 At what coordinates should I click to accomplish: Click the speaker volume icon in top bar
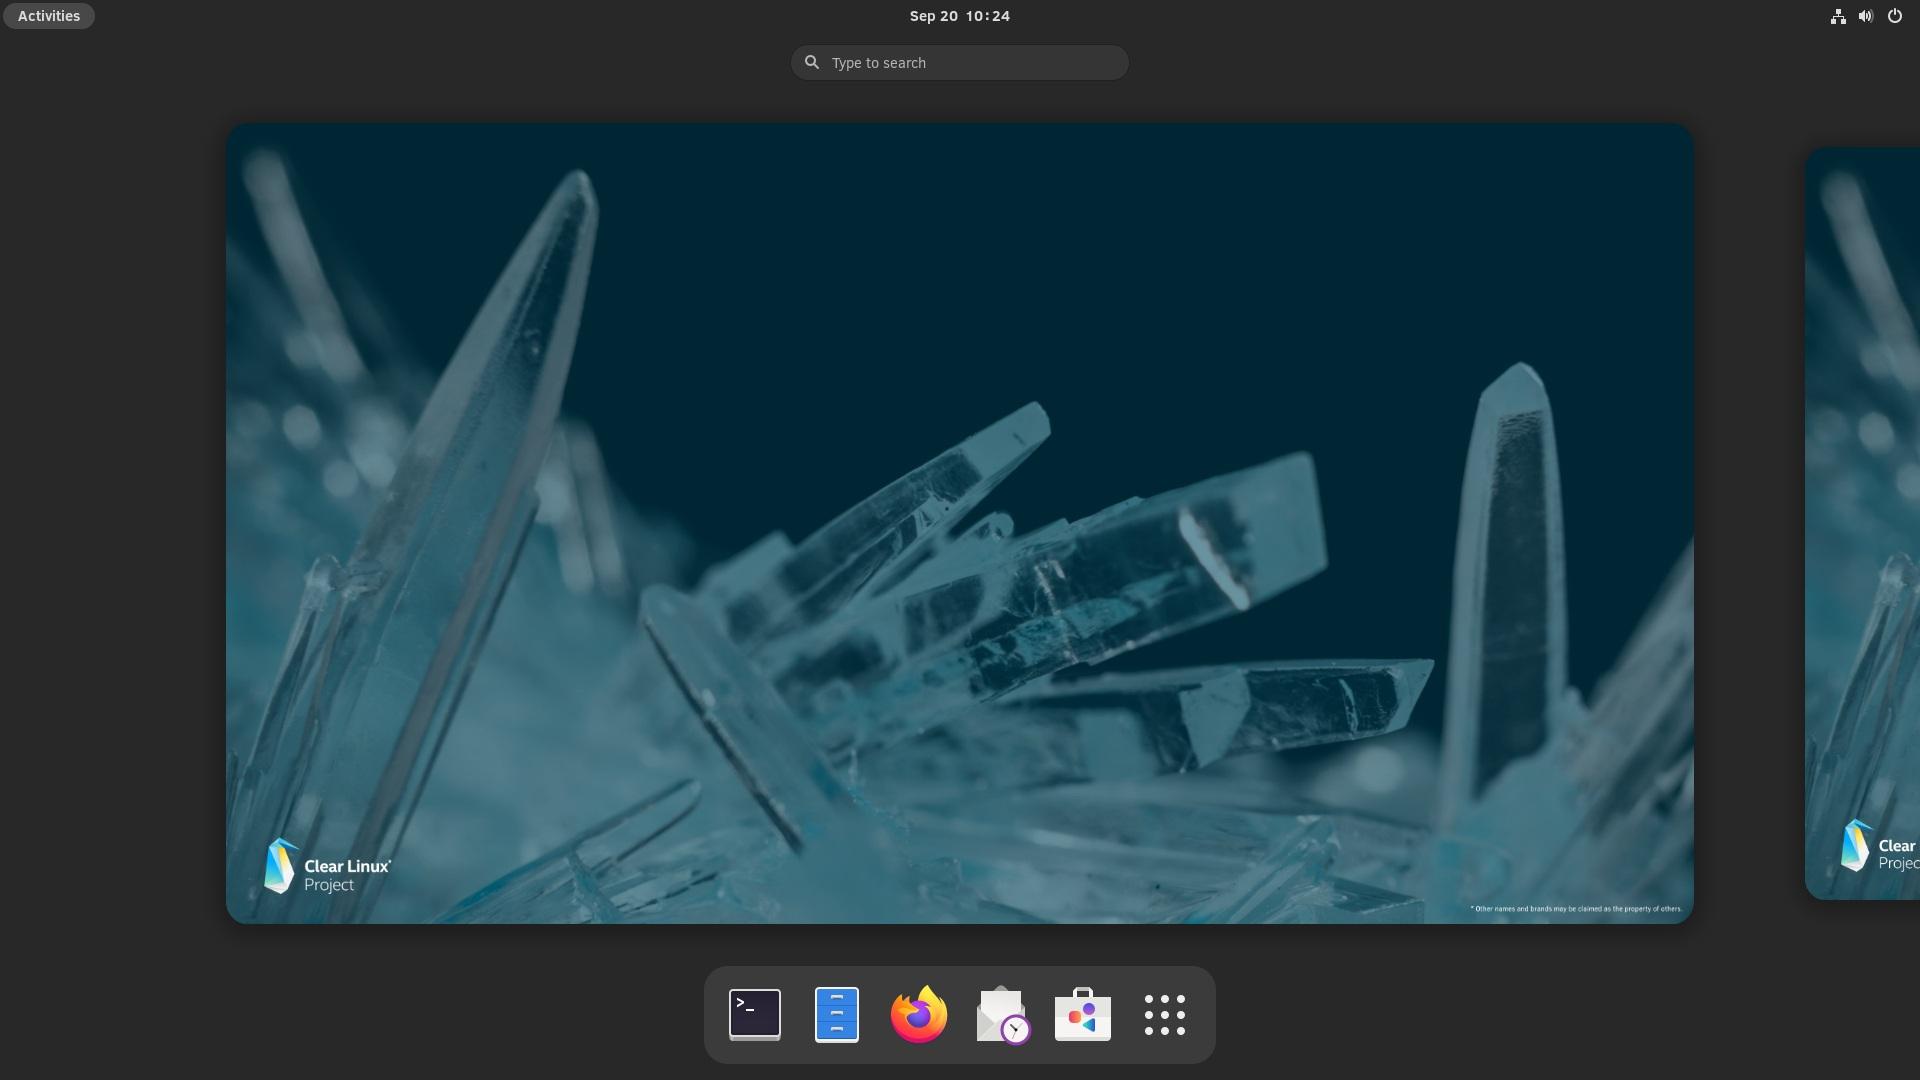1865,16
